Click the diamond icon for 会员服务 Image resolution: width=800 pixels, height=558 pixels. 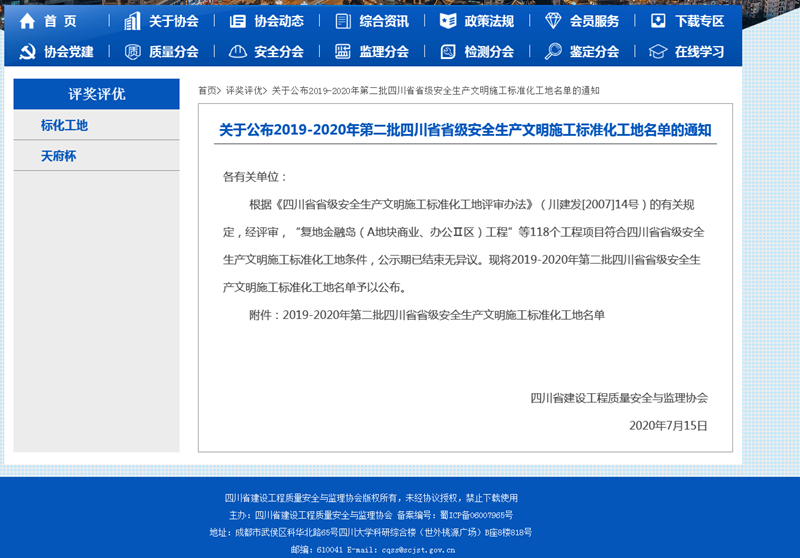click(553, 21)
